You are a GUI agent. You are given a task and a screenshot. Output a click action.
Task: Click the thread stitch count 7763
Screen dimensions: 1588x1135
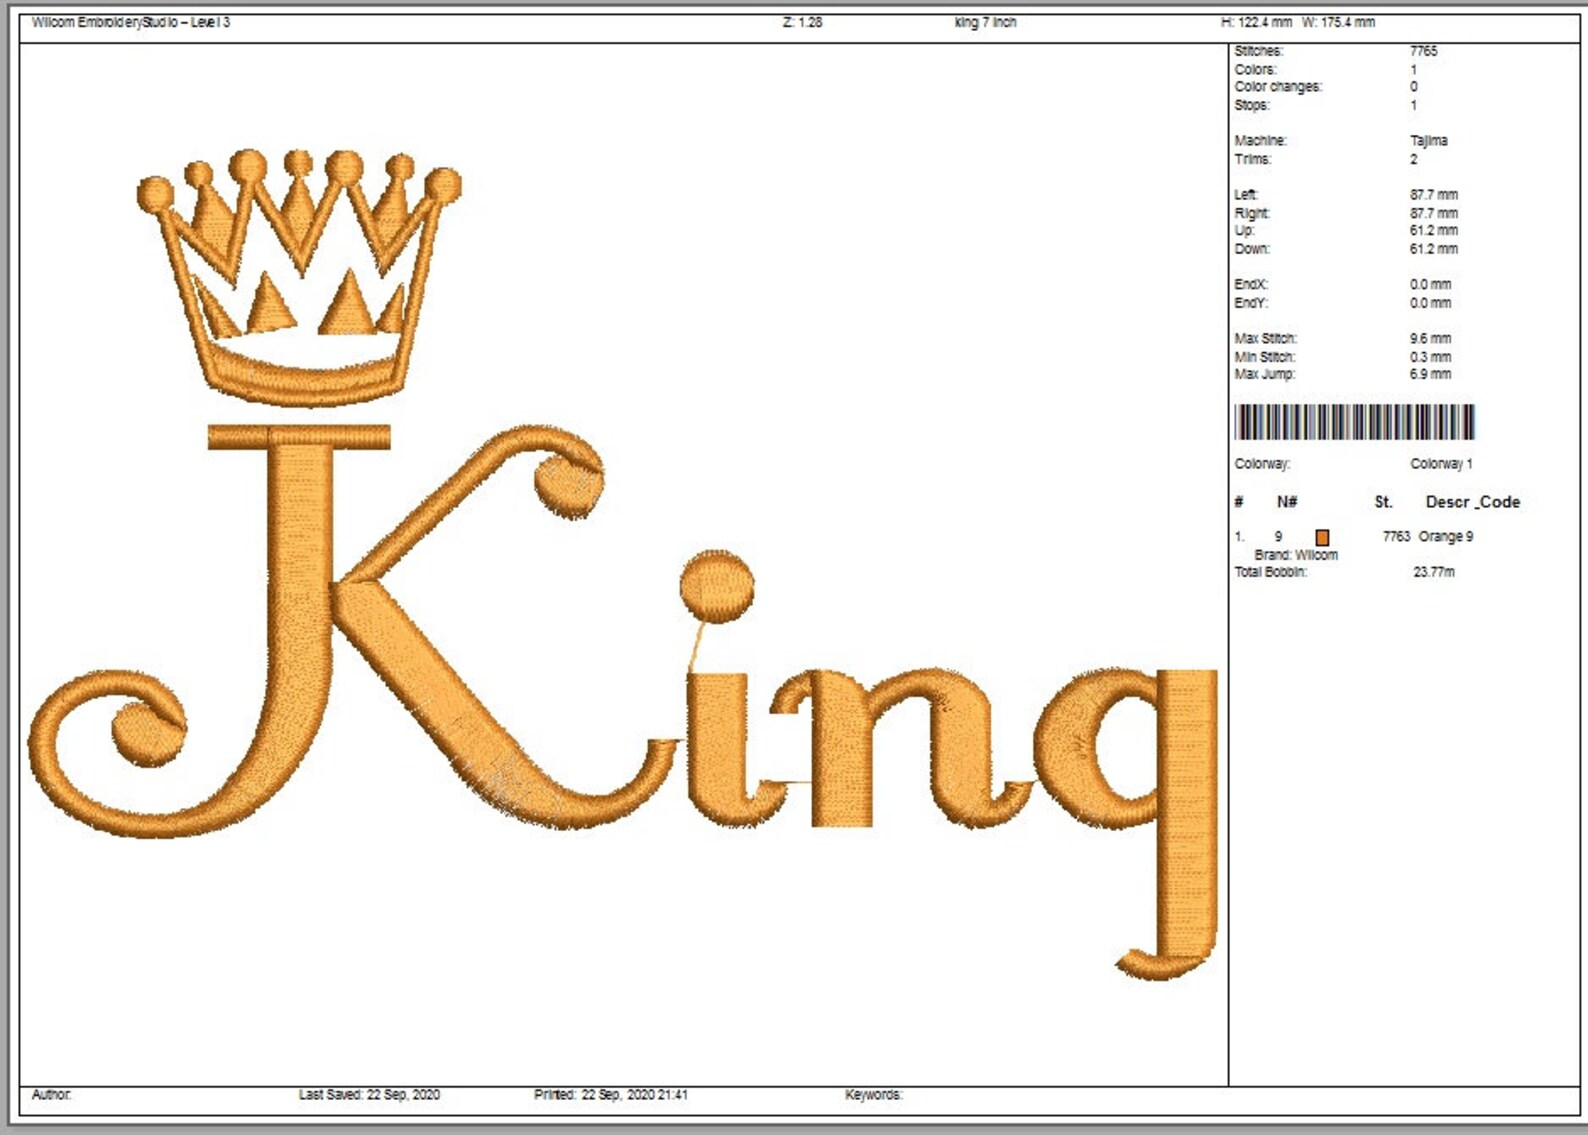1396,537
